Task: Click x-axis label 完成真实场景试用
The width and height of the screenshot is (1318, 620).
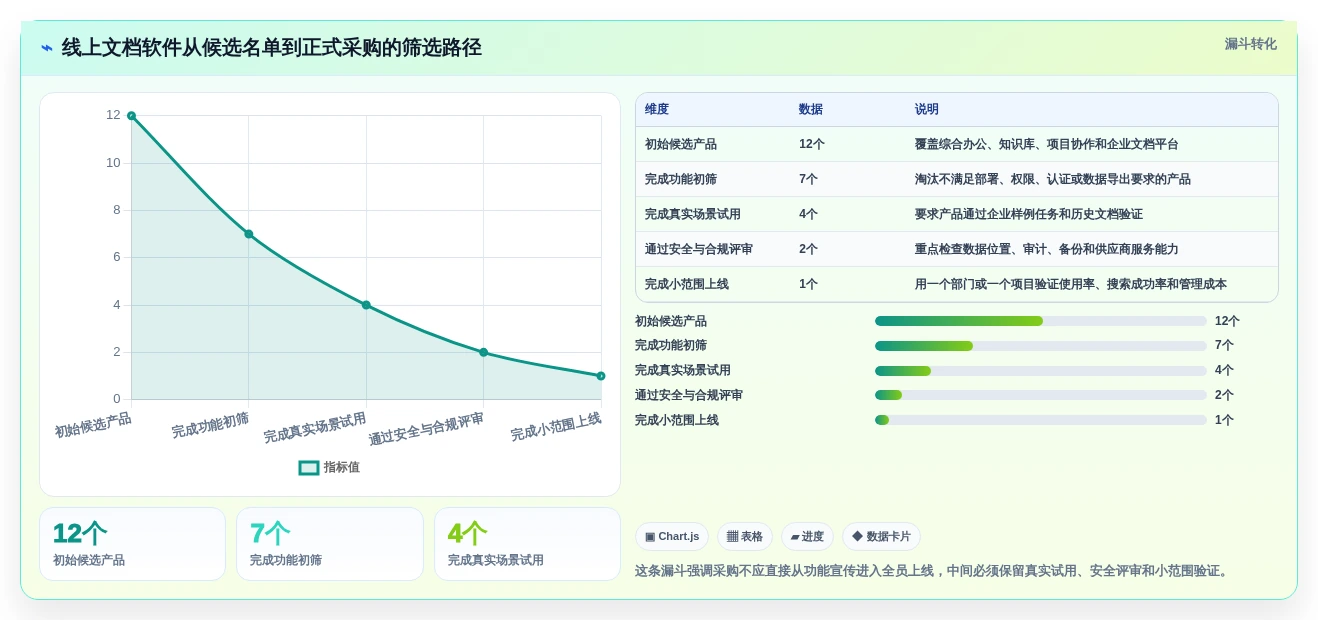Action: 315,428
